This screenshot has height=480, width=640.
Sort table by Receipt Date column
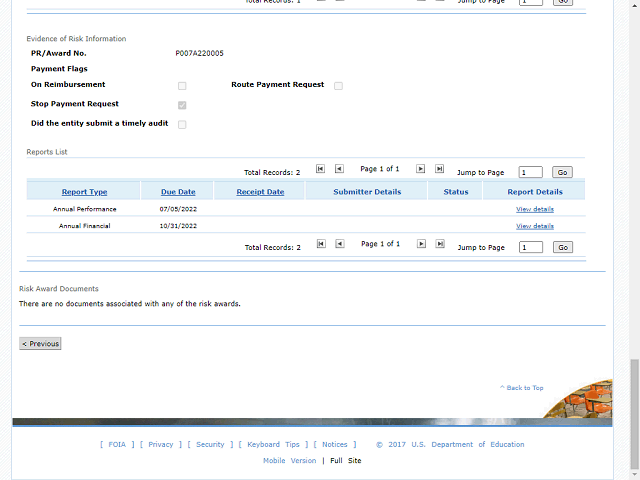click(x=260, y=192)
